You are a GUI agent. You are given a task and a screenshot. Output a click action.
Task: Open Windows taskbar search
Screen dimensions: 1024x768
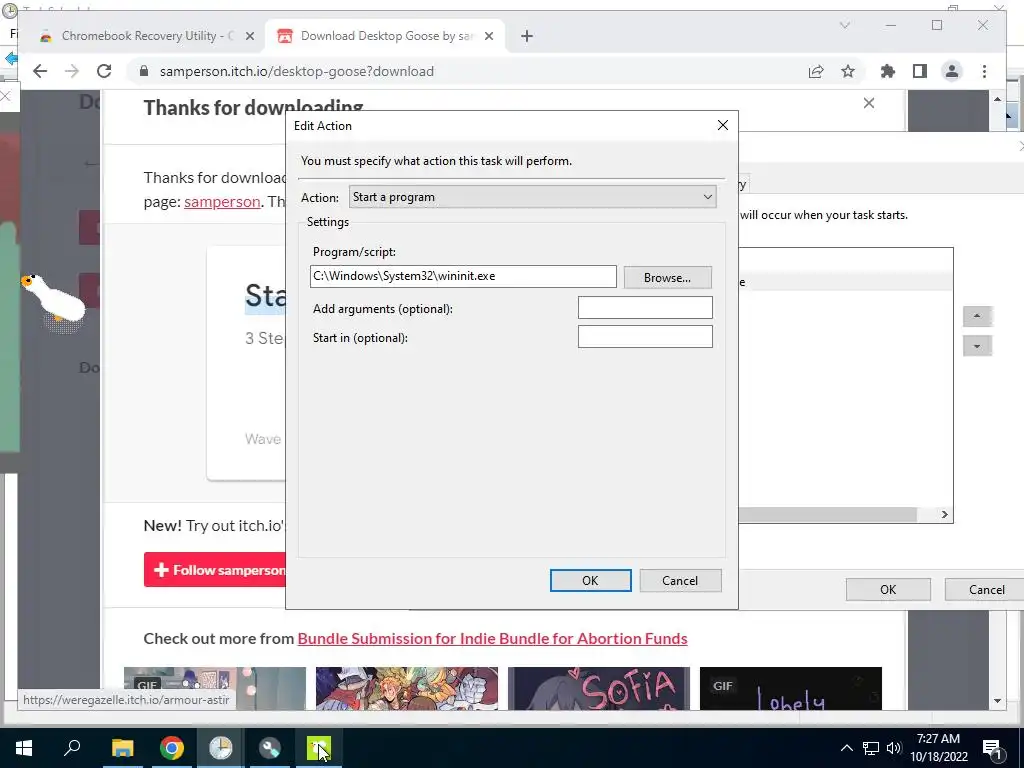72,748
